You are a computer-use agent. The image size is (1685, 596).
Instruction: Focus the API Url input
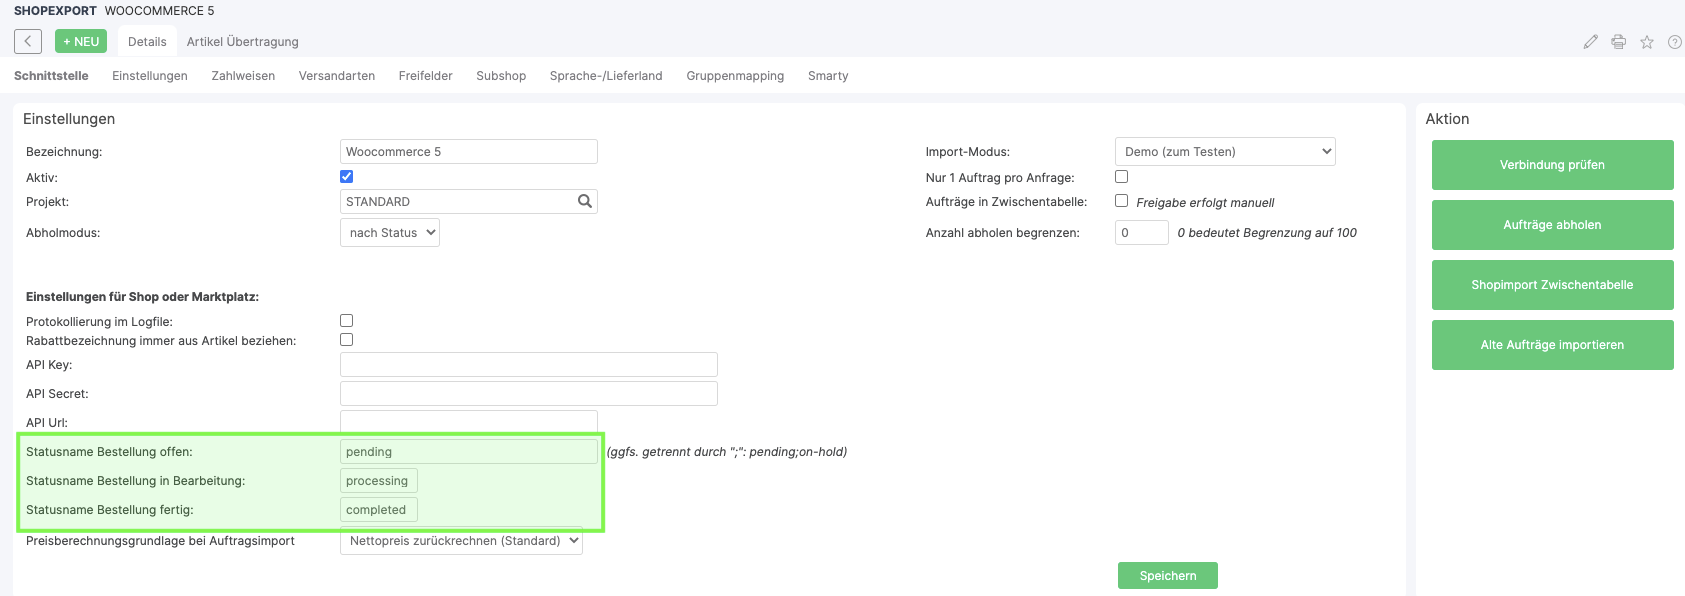[x=469, y=422]
